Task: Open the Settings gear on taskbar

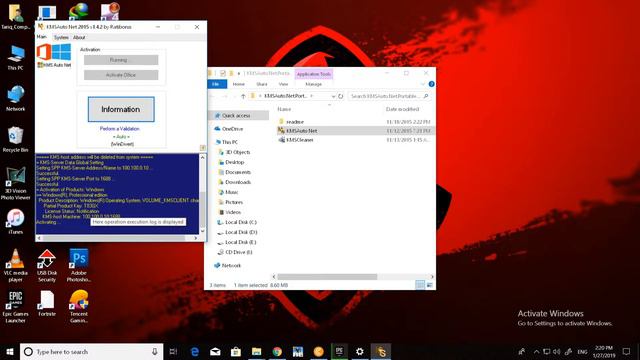Action: (x=360, y=351)
